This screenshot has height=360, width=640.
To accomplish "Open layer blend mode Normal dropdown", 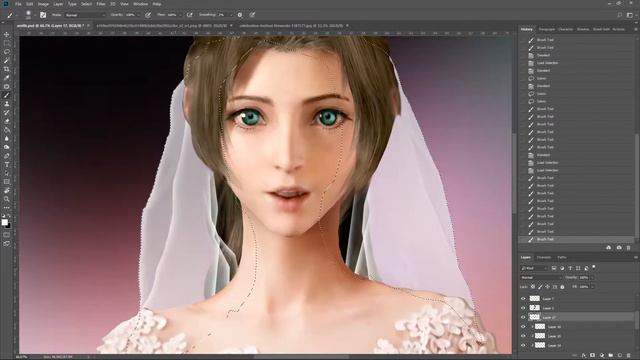I will tap(541, 278).
